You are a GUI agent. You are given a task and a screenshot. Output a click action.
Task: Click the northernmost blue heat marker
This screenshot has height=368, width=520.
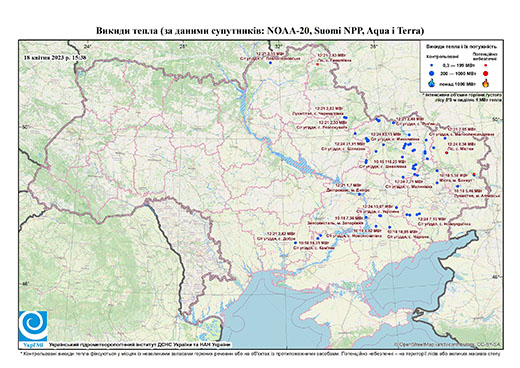pos(270,63)
